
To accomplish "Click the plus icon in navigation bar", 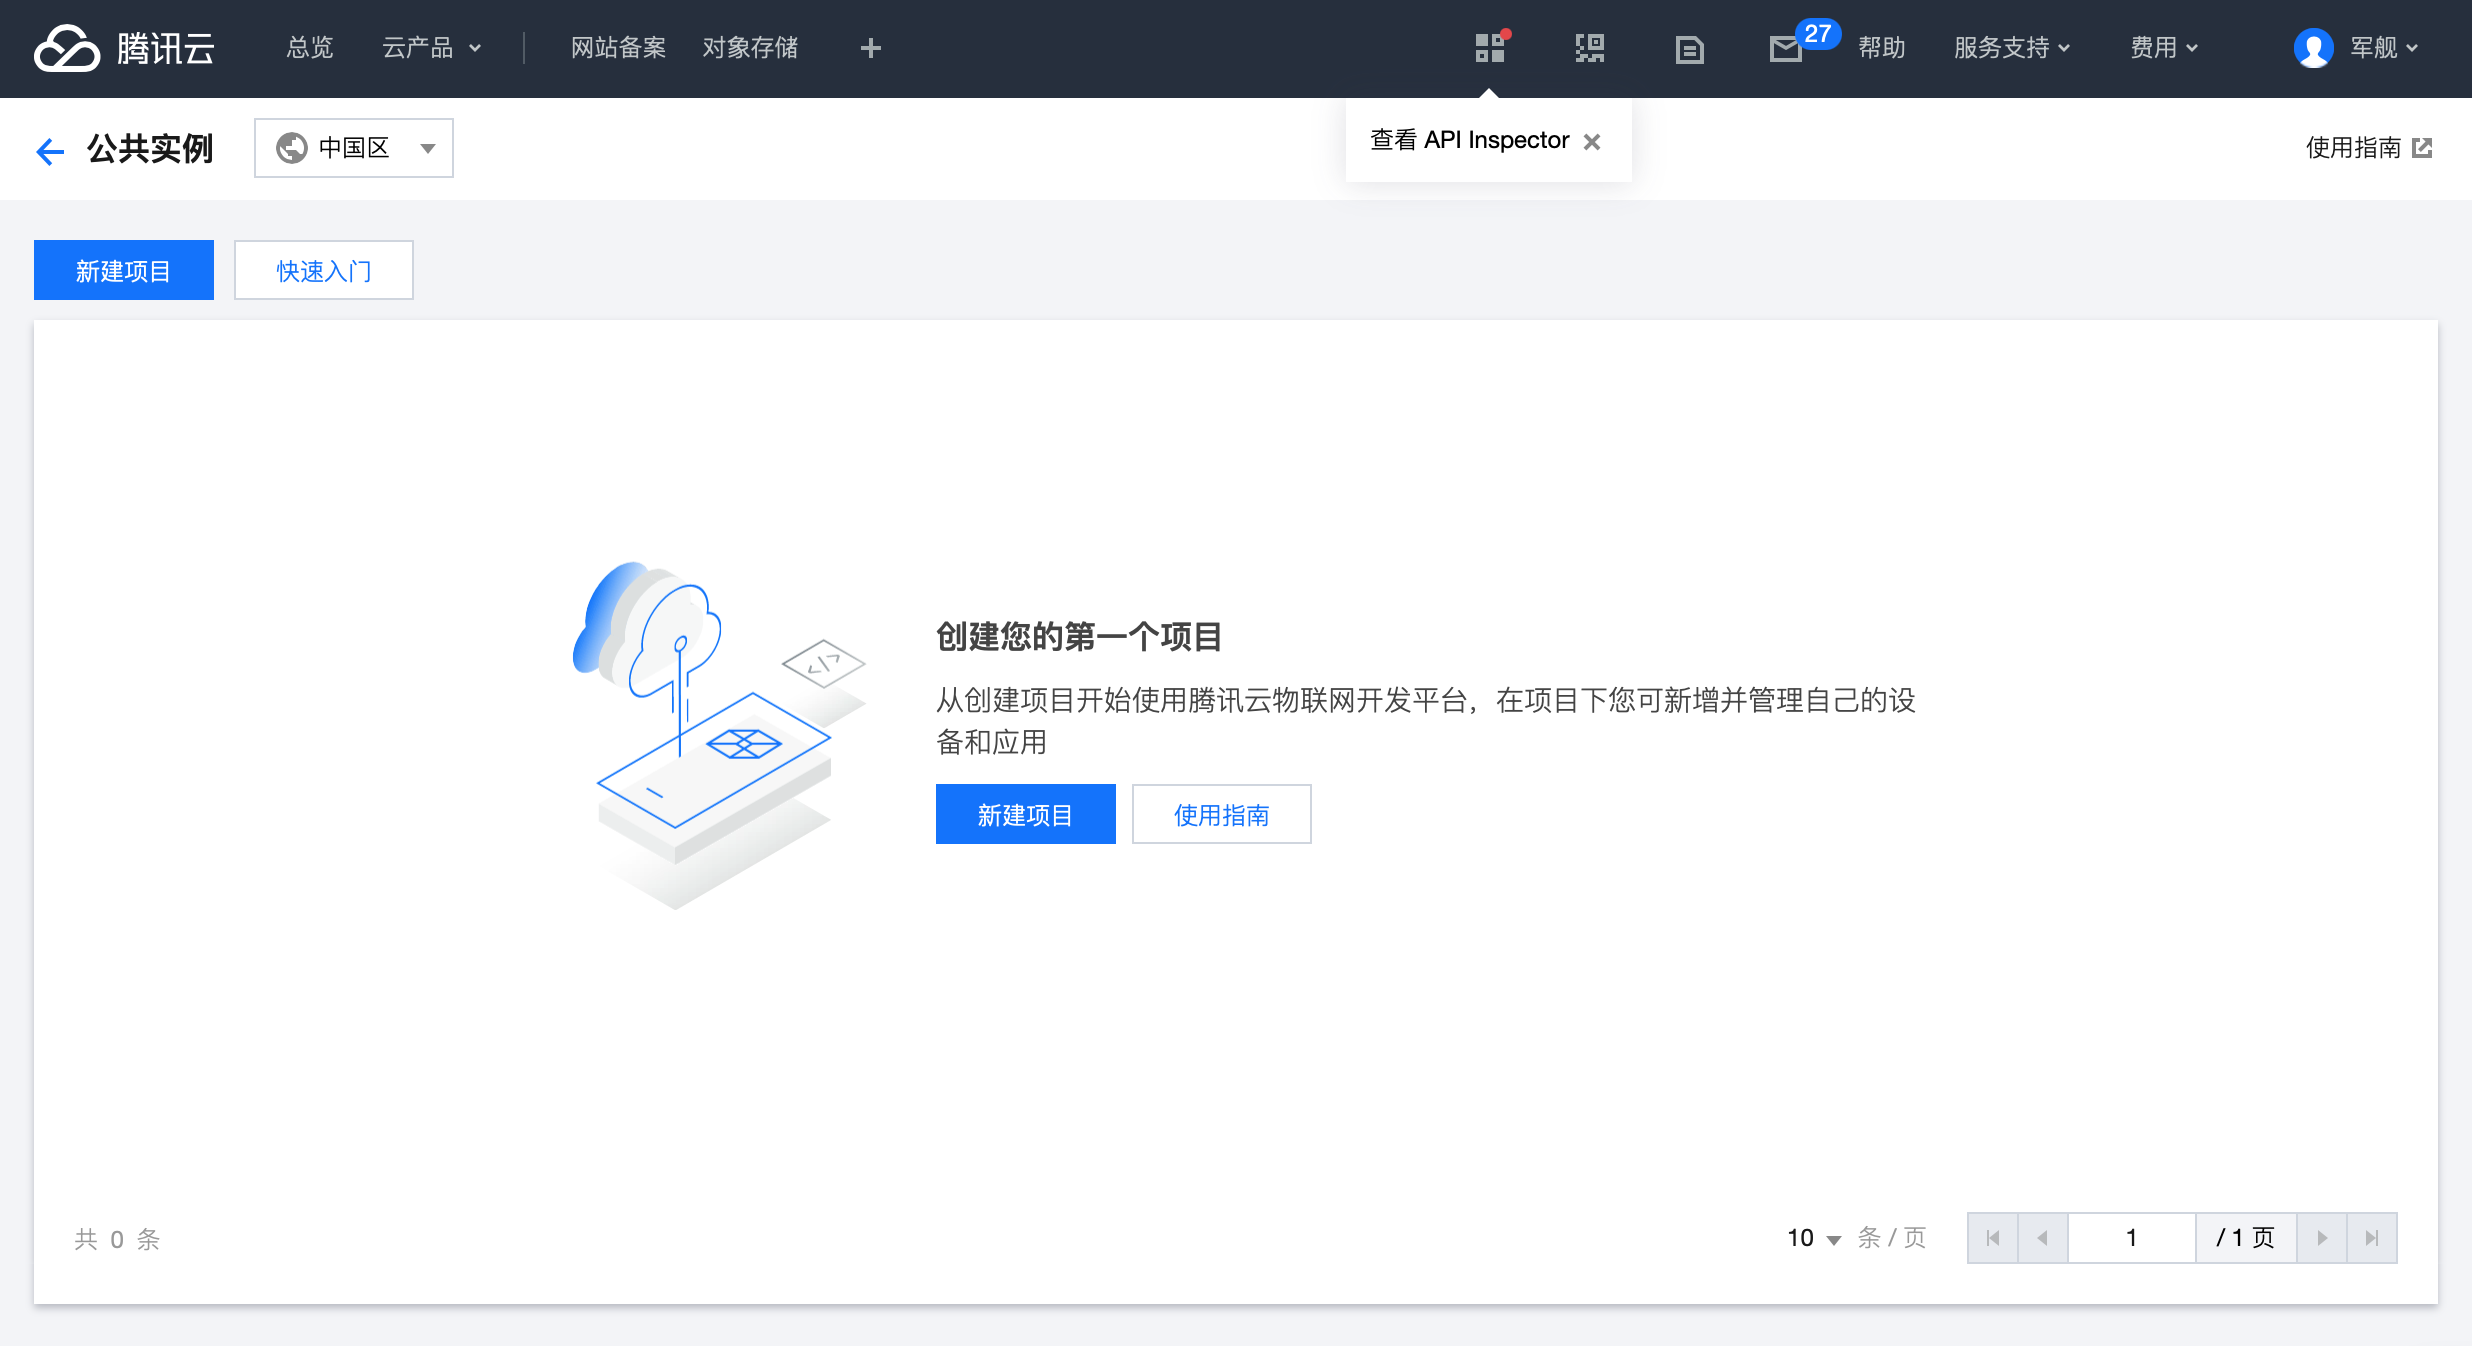I will pyautogui.click(x=870, y=48).
